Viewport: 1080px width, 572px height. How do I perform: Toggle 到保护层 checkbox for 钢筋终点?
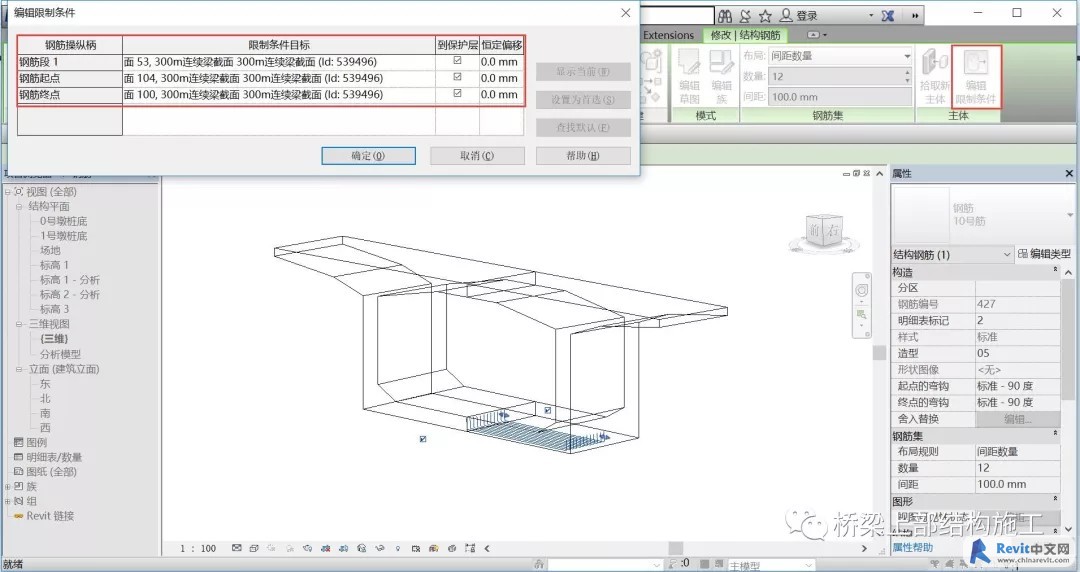coord(457,94)
